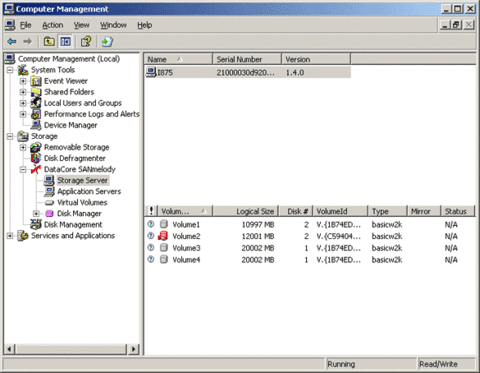Click the DataCore SANmelody icon
The image size is (480, 373).
click(36, 169)
